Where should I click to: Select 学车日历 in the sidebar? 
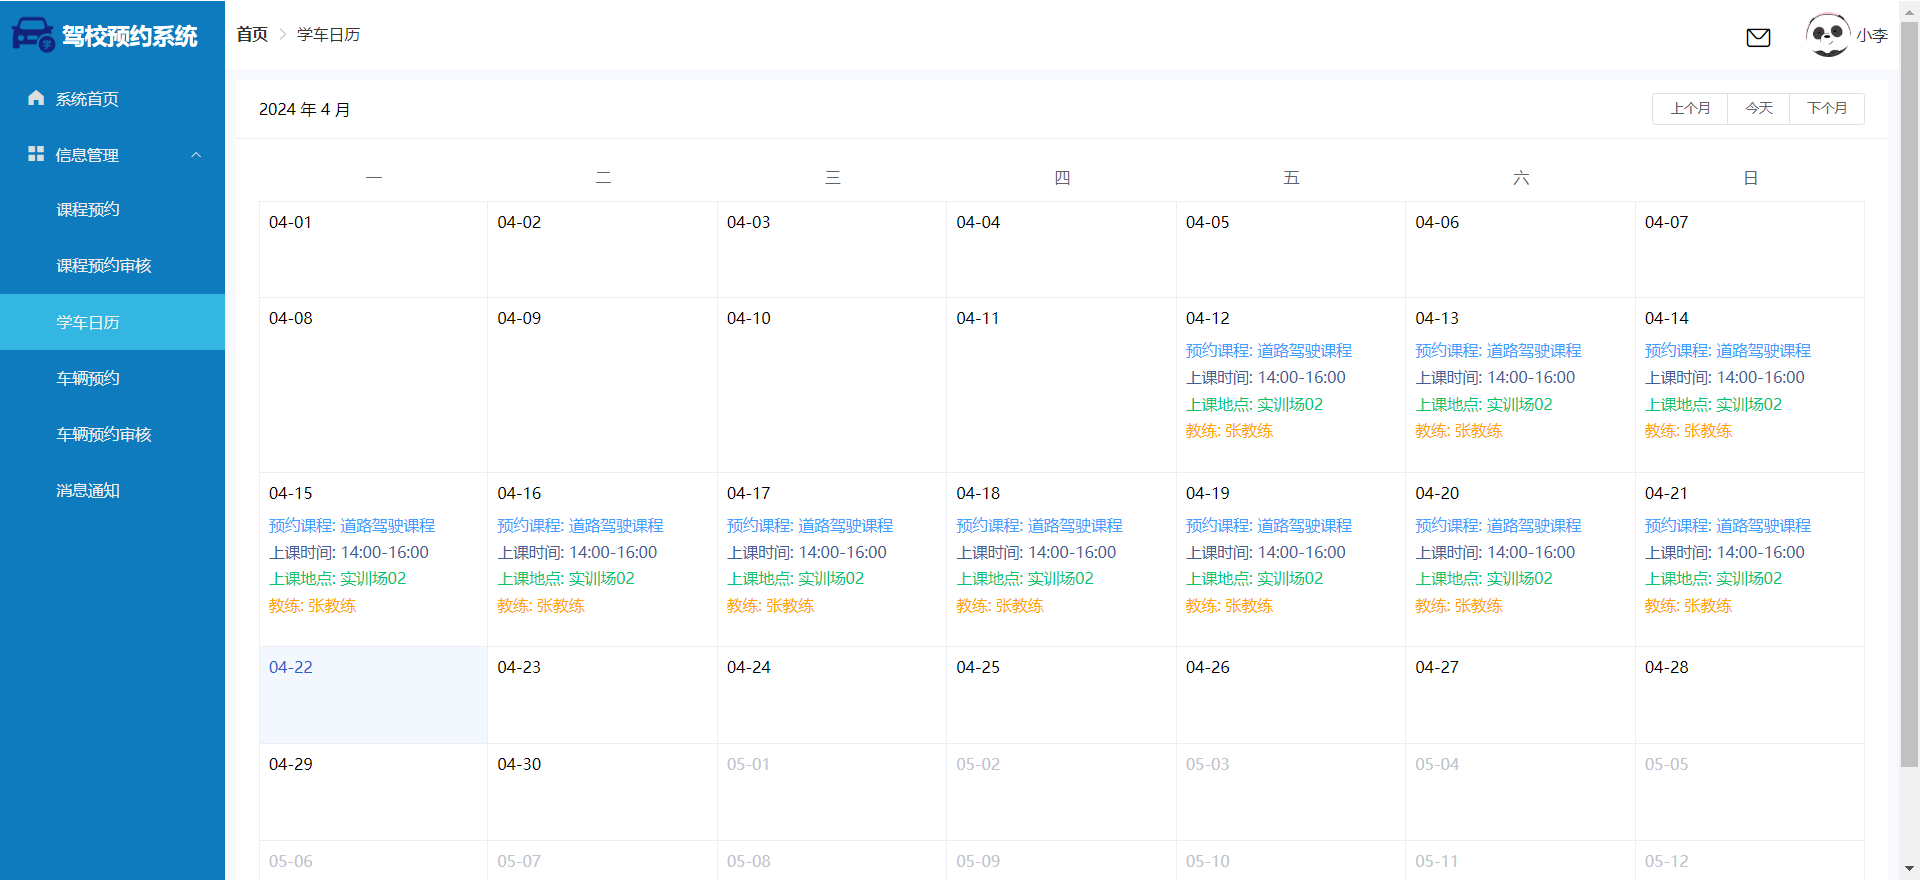click(x=88, y=322)
